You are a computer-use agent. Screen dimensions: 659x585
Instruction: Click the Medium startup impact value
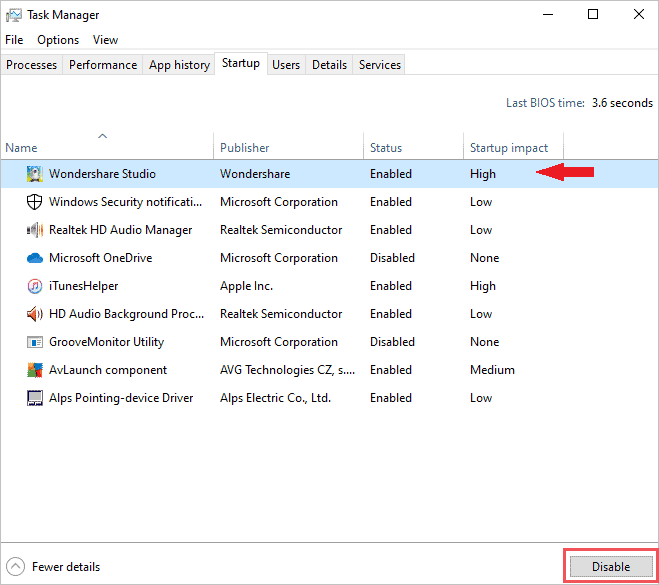492,370
